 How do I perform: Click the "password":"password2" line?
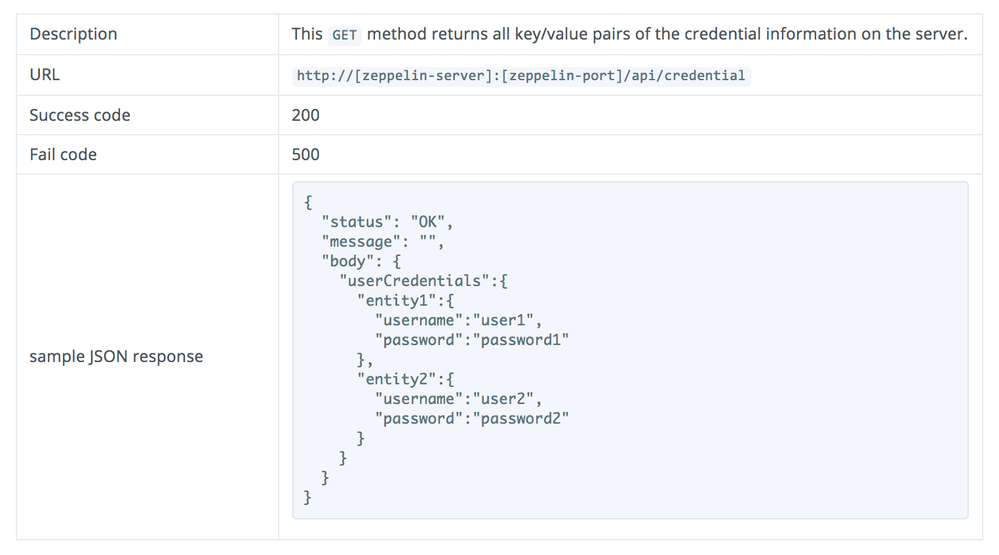coord(471,419)
